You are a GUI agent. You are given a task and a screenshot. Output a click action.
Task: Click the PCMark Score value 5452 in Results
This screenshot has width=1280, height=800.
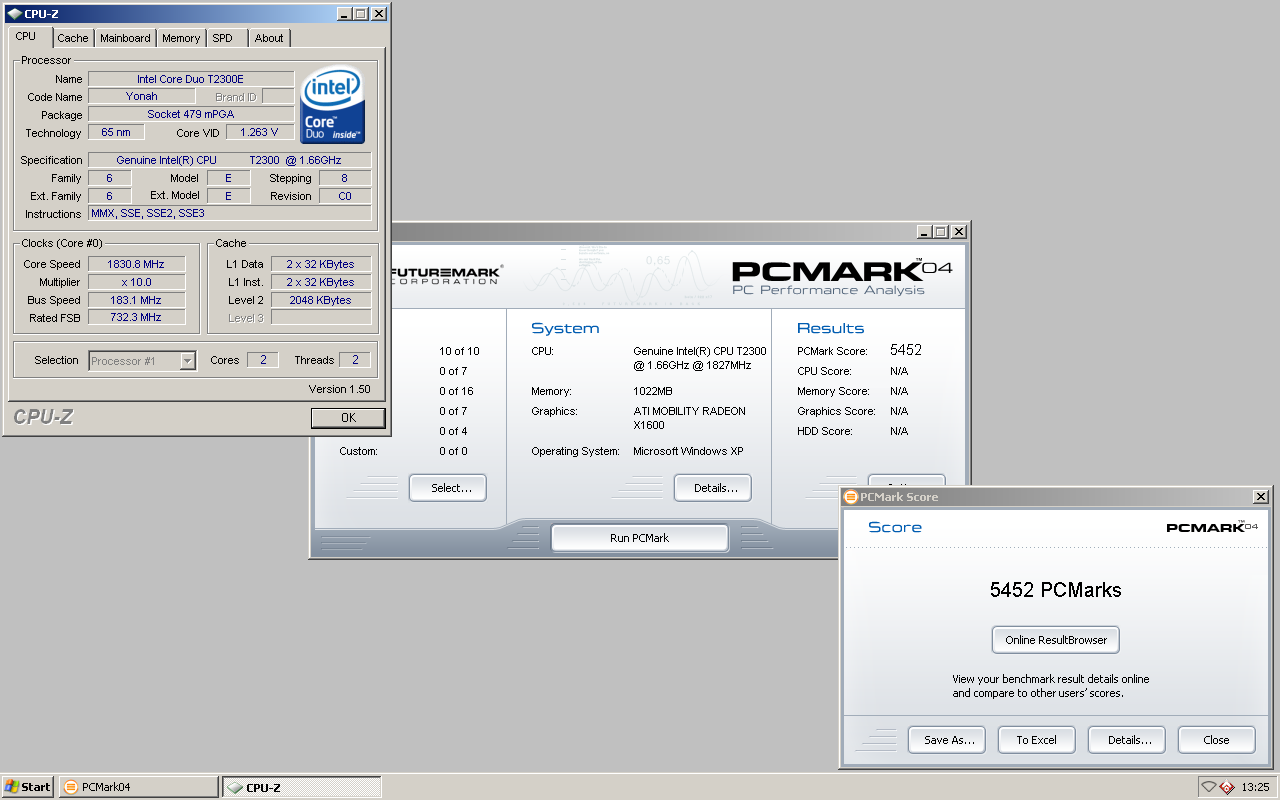click(906, 350)
